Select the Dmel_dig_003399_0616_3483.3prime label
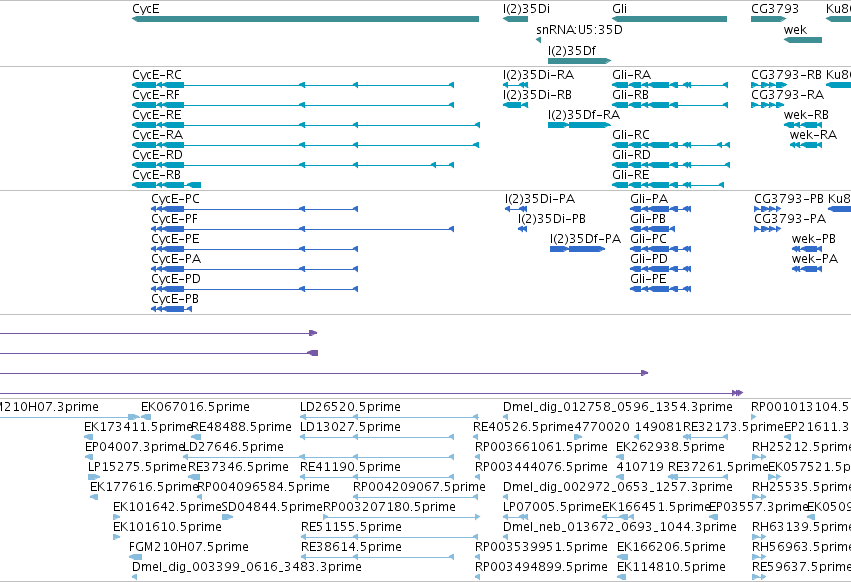This screenshot has height=582, width=851. (247, 567)
